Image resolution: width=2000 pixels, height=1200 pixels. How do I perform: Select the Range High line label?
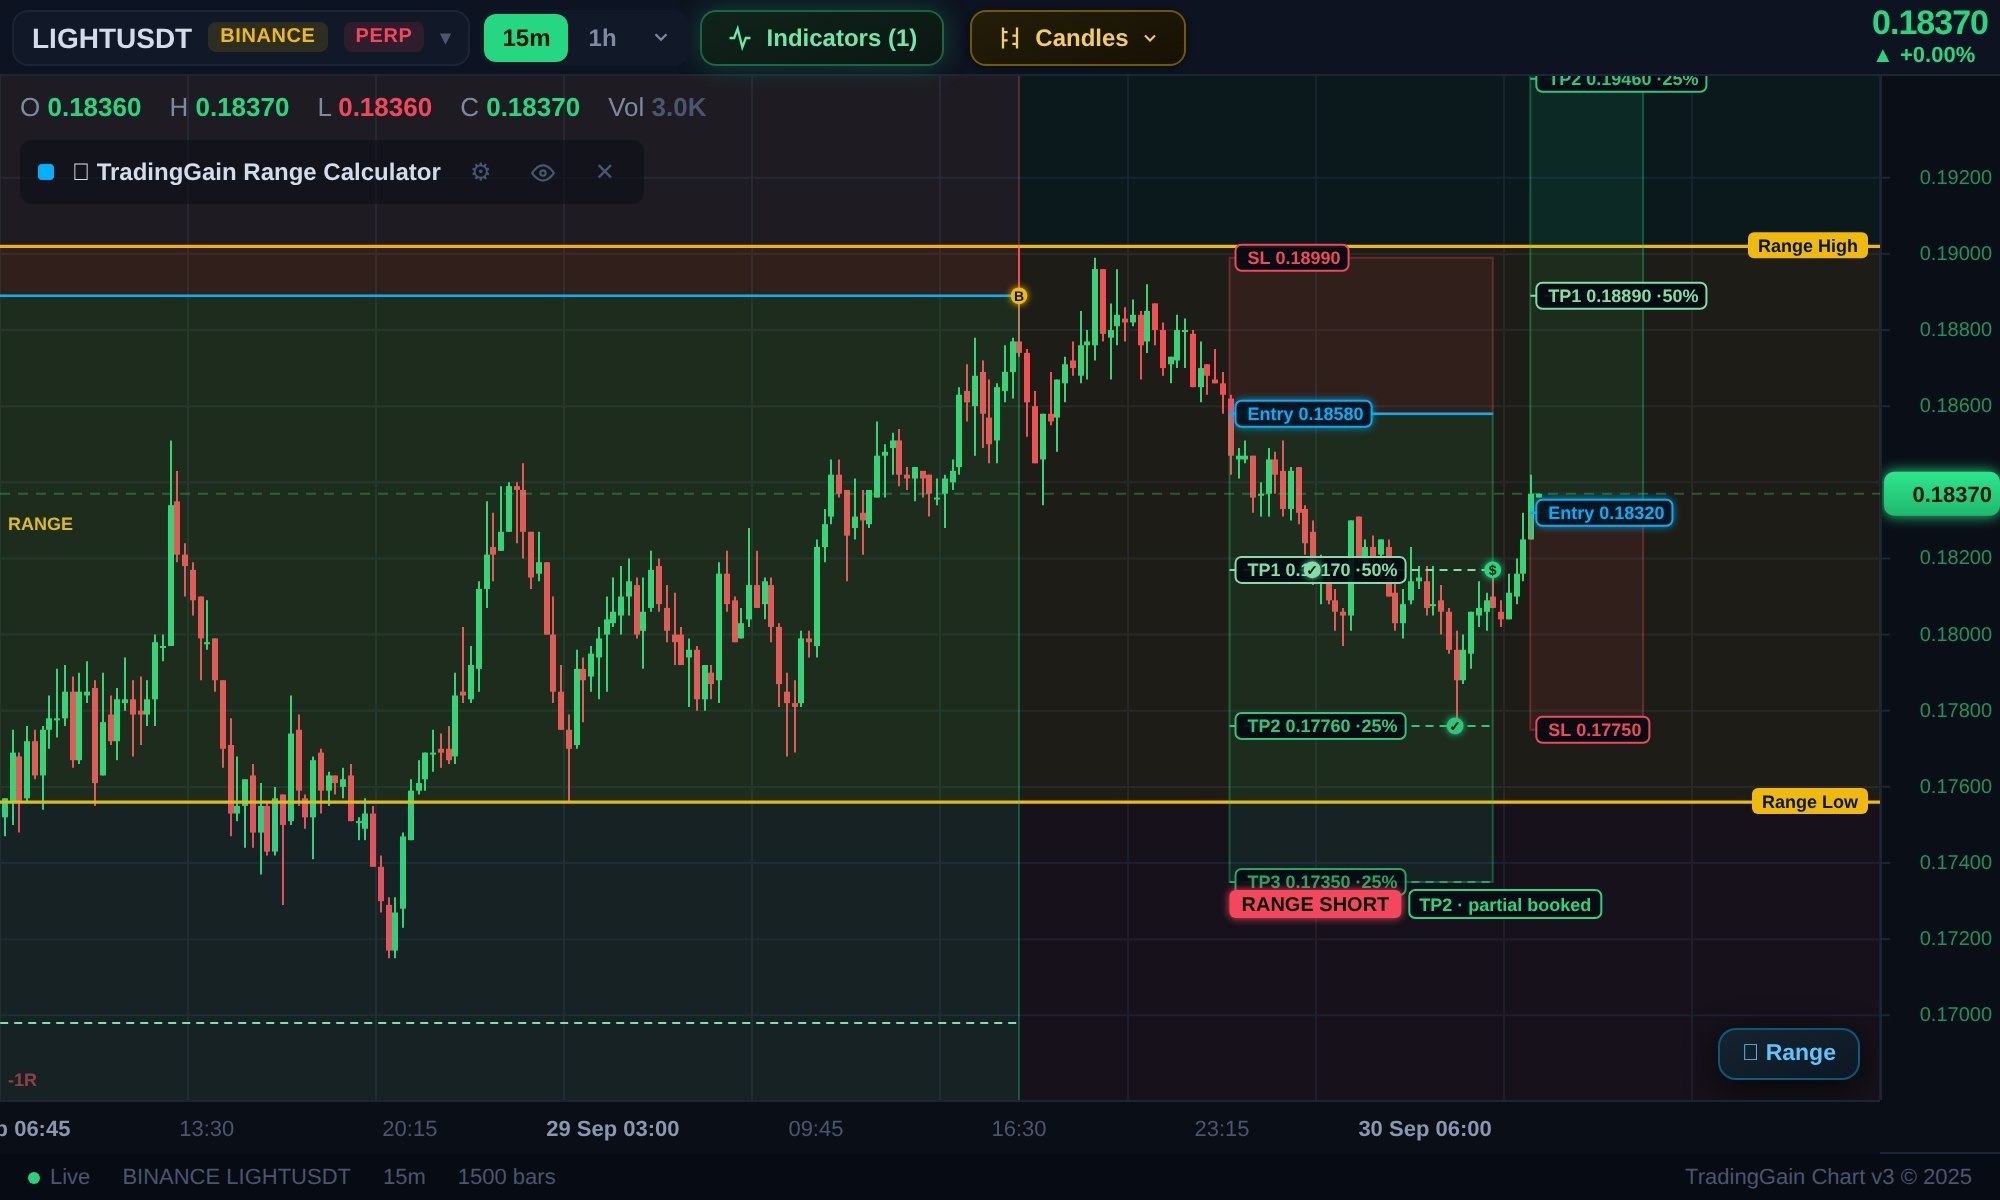1807,246
